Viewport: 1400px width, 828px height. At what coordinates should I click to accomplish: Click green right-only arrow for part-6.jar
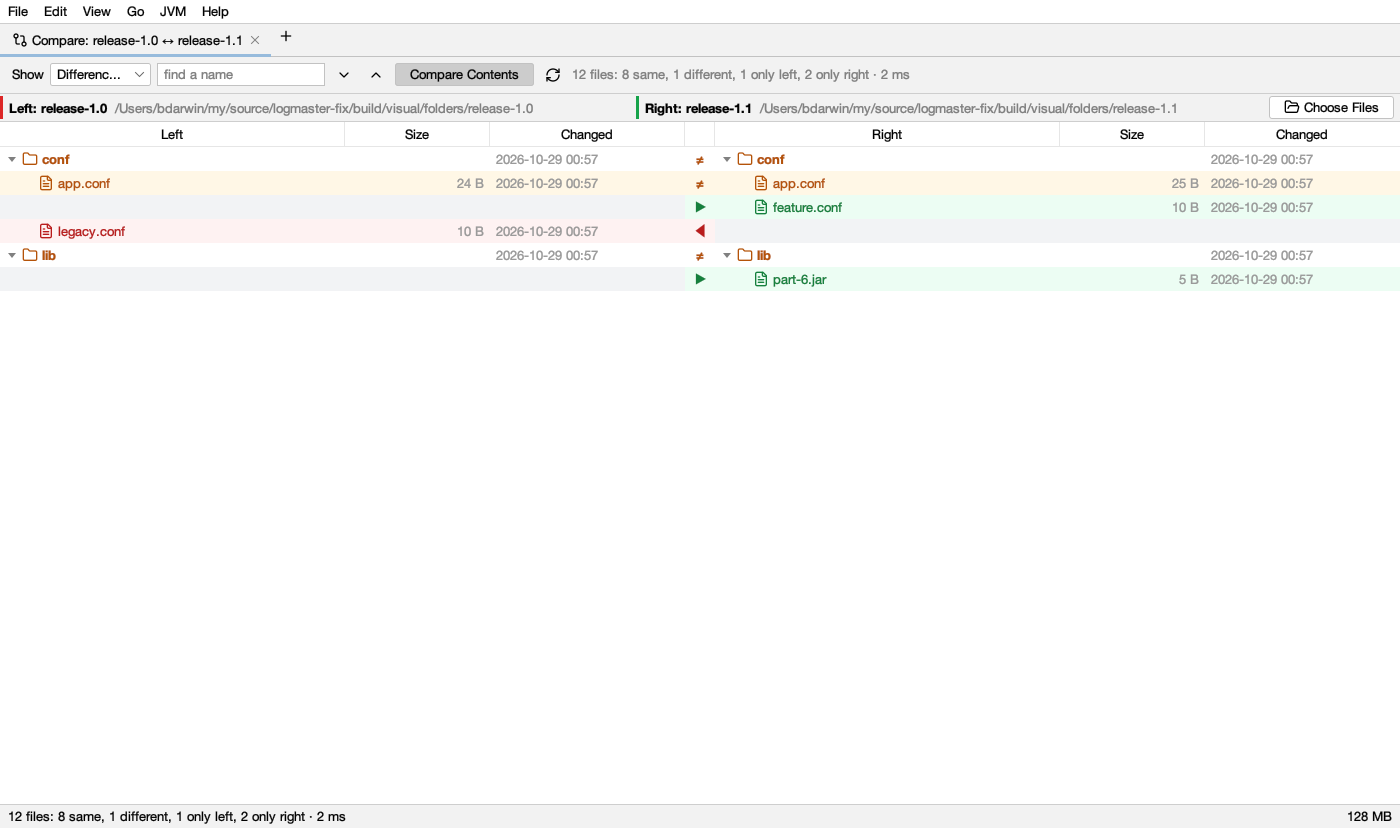coord(700,279)
